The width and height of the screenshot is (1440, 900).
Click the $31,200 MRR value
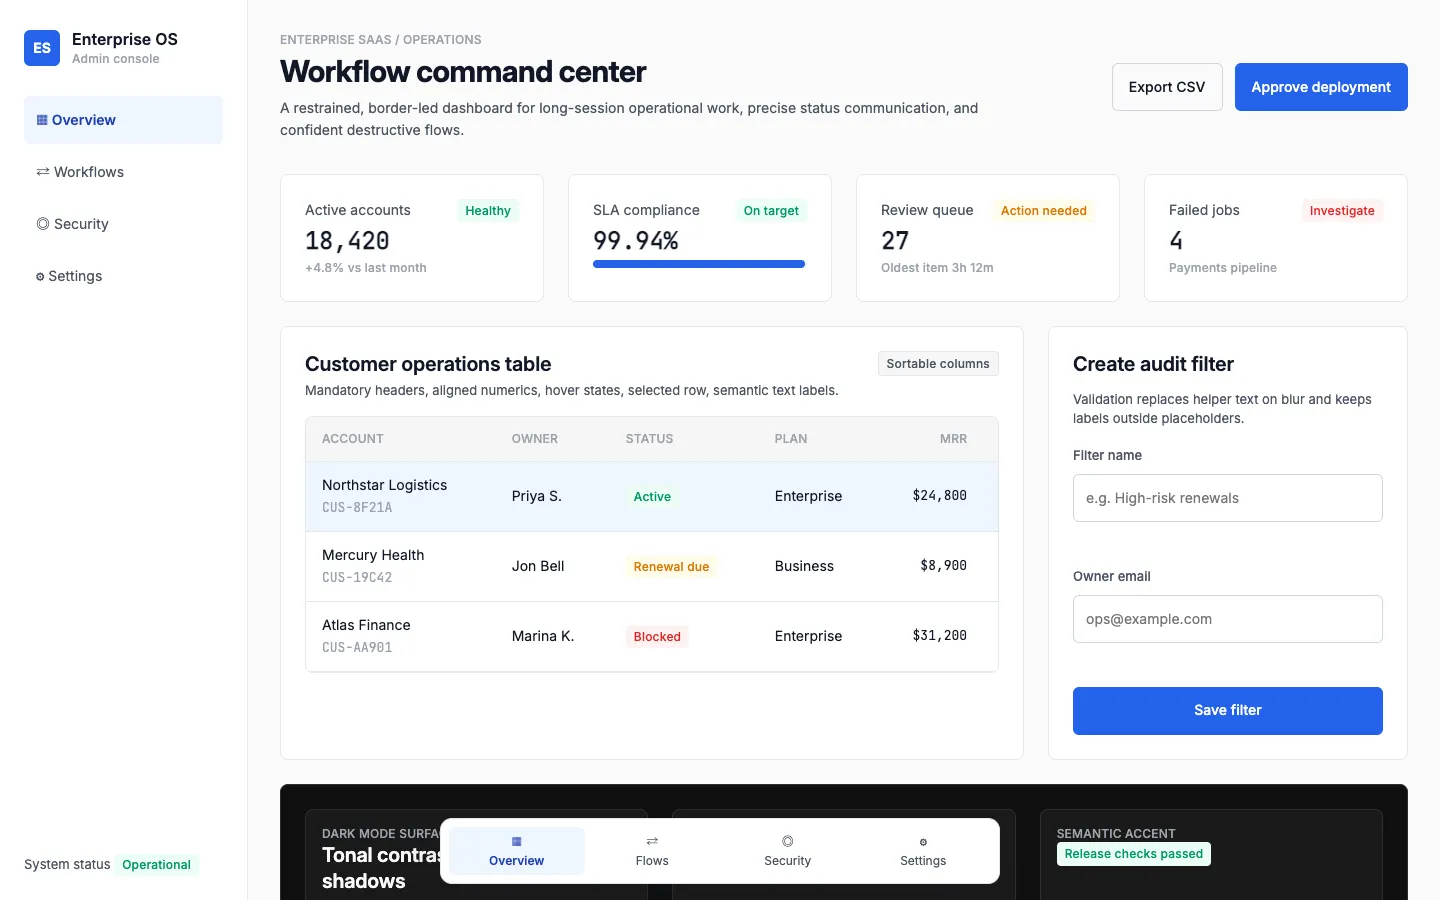coord(940,636)
